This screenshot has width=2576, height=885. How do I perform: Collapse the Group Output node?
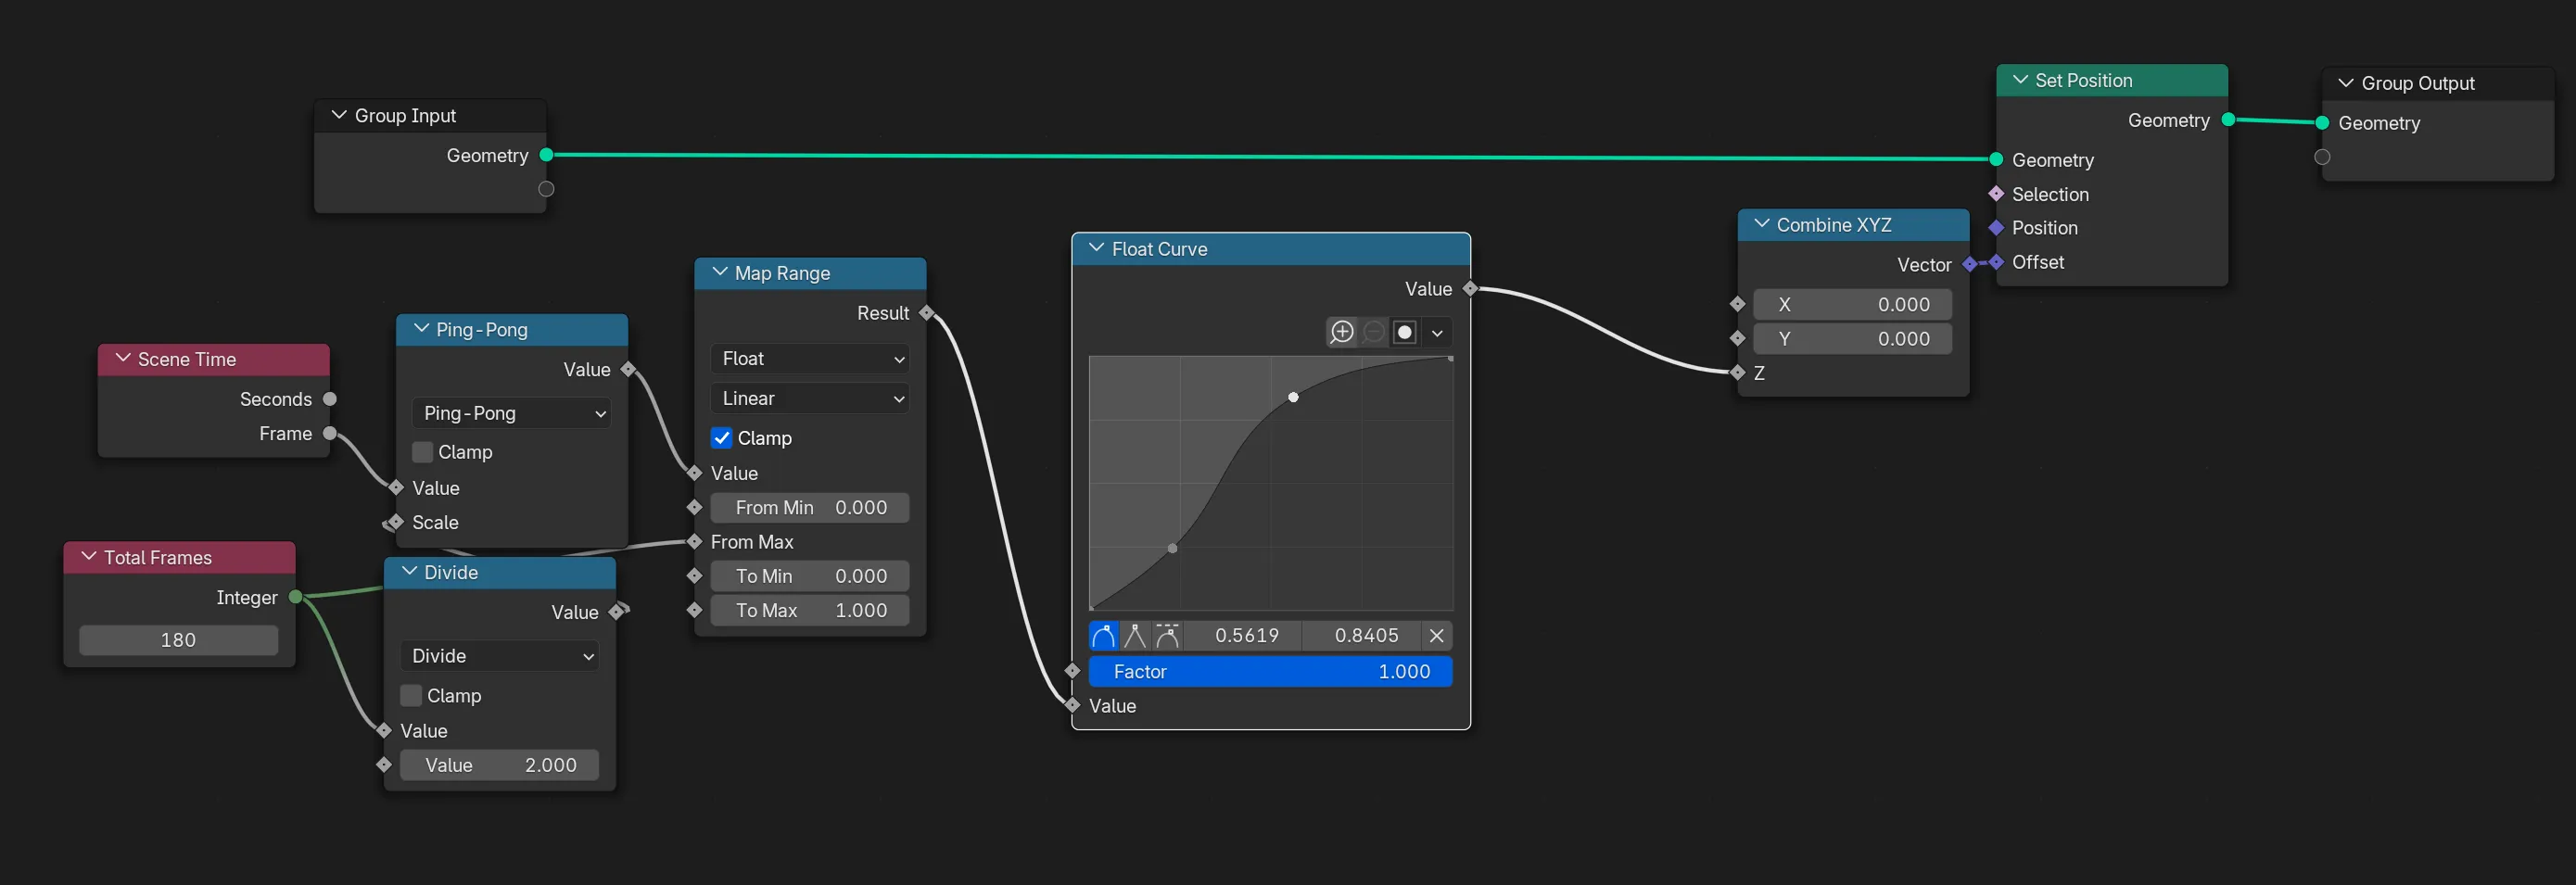tap(2344, 83)
